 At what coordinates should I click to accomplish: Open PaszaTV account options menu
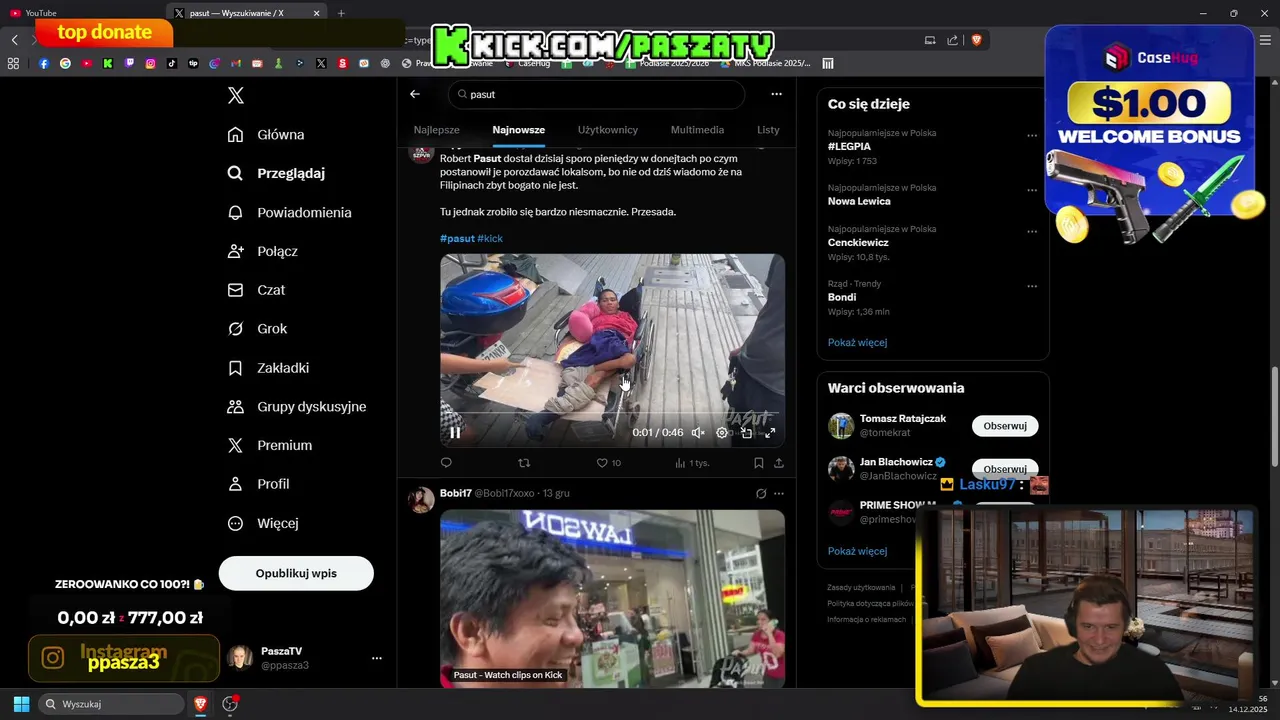tap(377, 658)
